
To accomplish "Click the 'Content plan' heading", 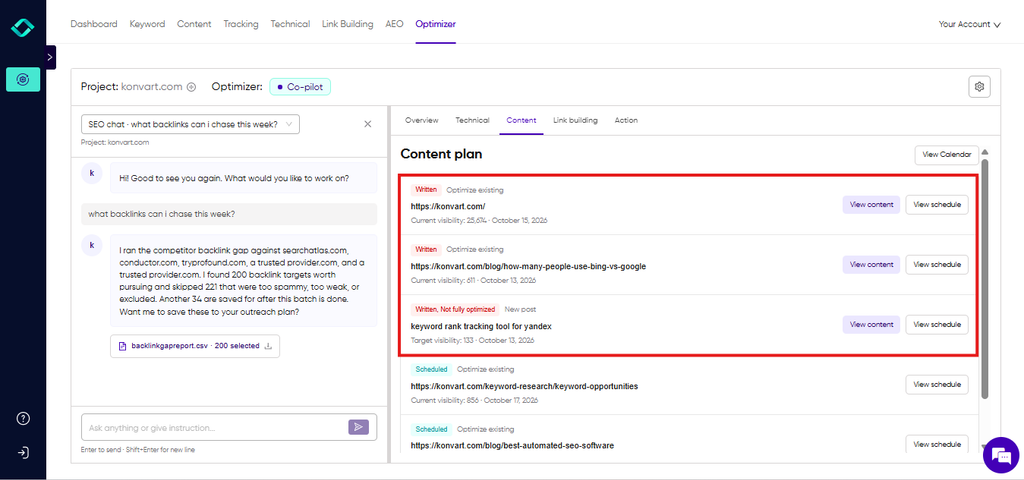I will pyautogui.click(x=441, y=154).
